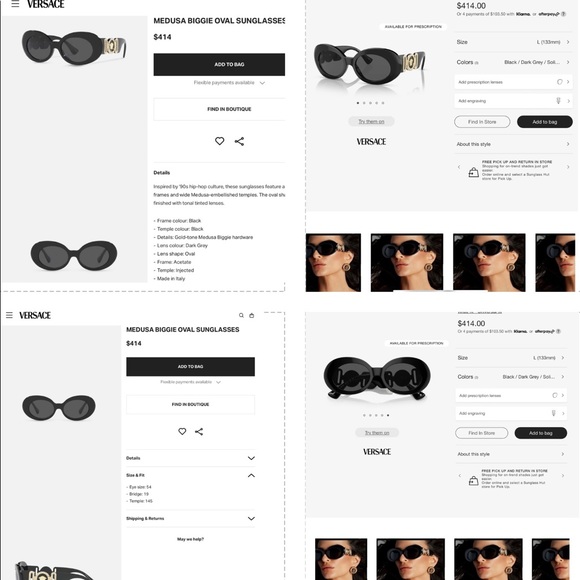This screenshot has height=580, width=580.
Task: Click share icon above the expanded Details description
Action: 239,141
